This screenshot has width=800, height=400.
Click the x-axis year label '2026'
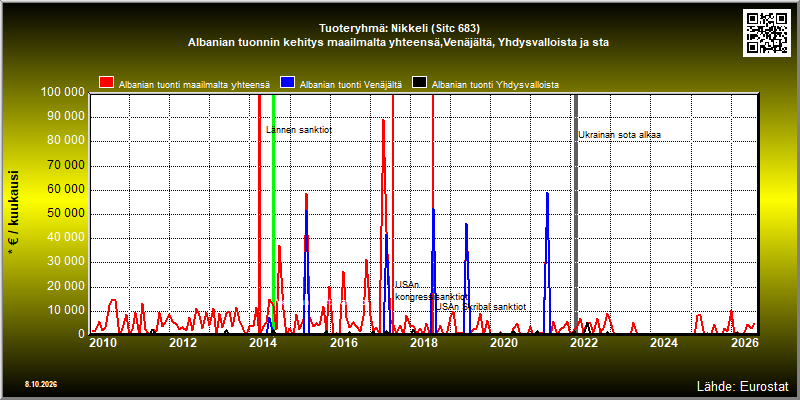coord(744,343)
